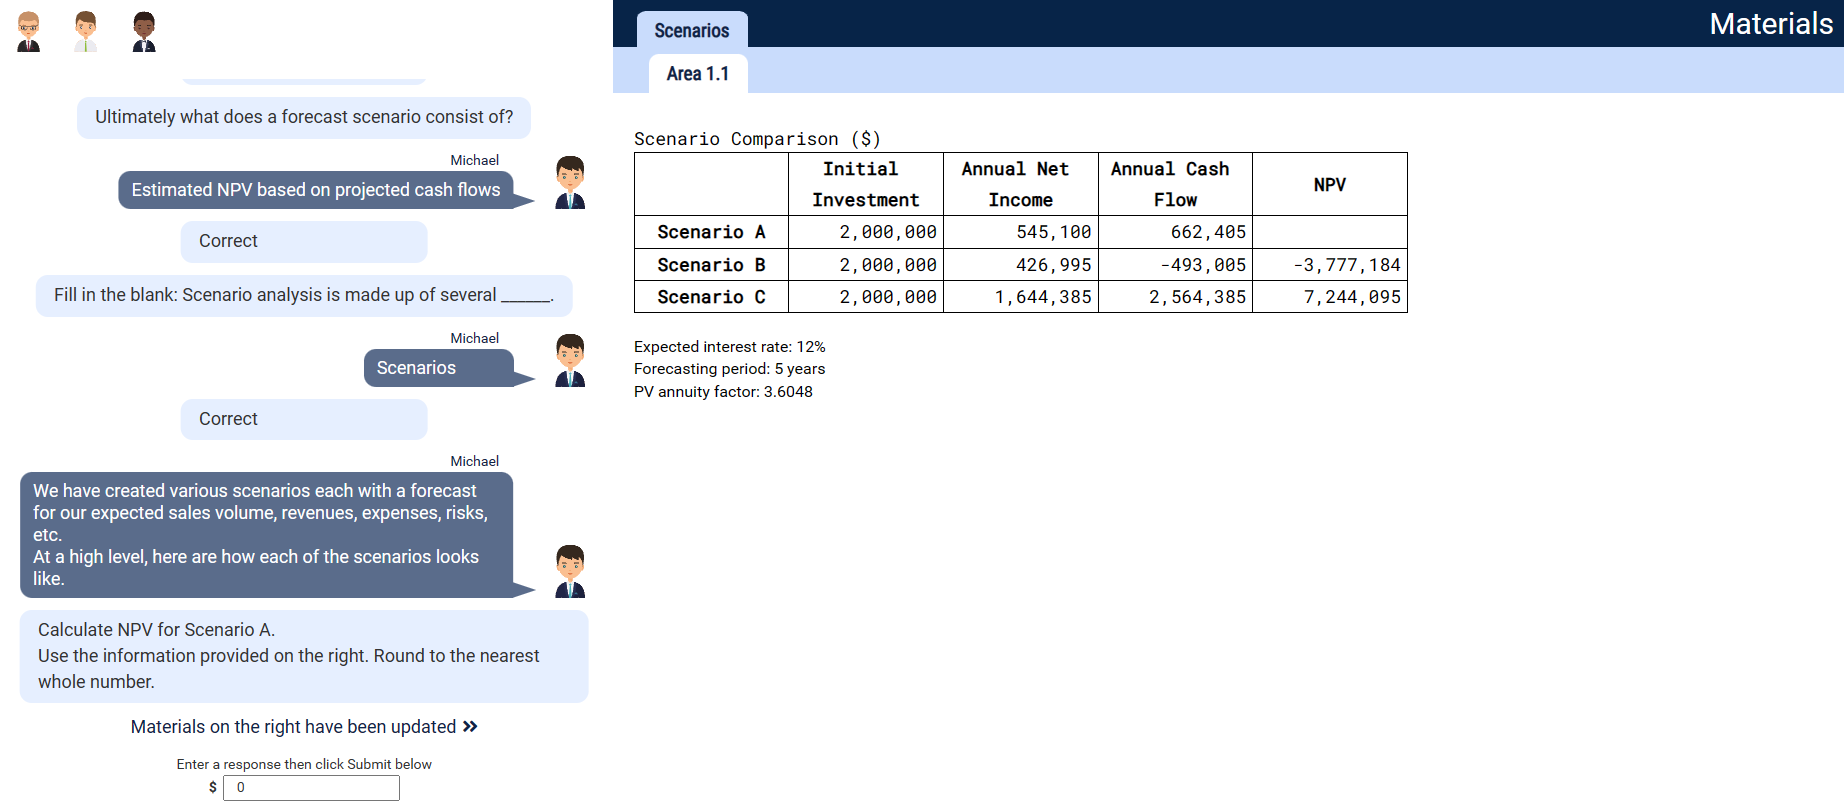The width and height of the screenshot is (1844, 810).
Task: Click the 'Ultimately what does a forecast scenario' question
Action: click(304, 117)
